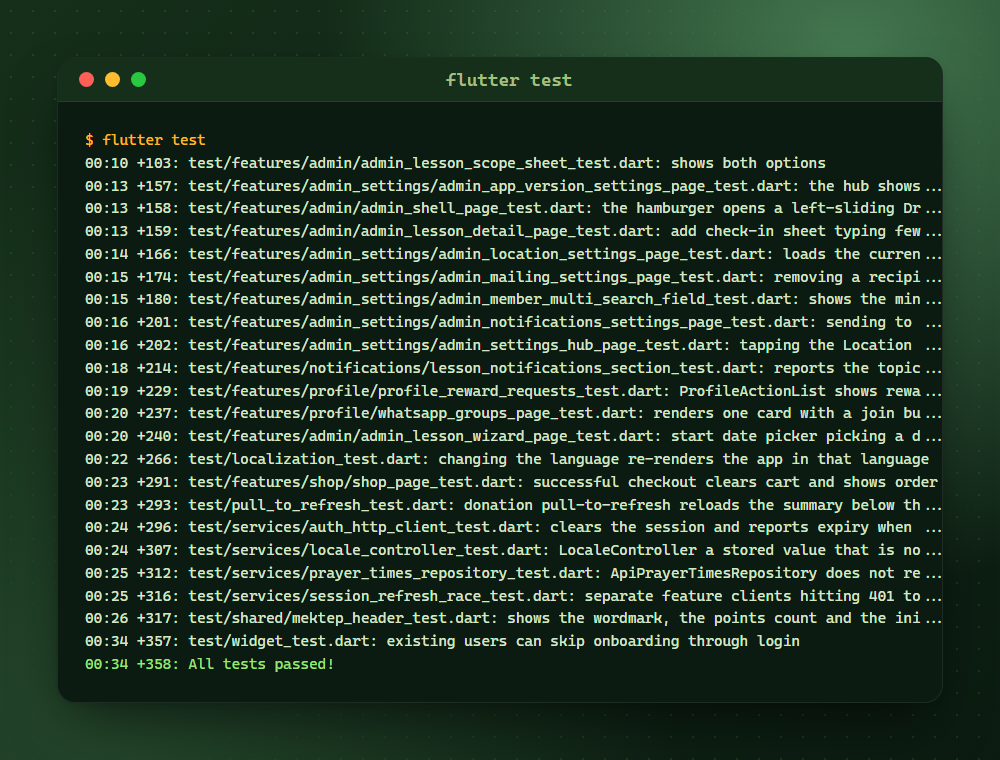Select the admin_location_settings_page_test.dart line

click(513, 254)
